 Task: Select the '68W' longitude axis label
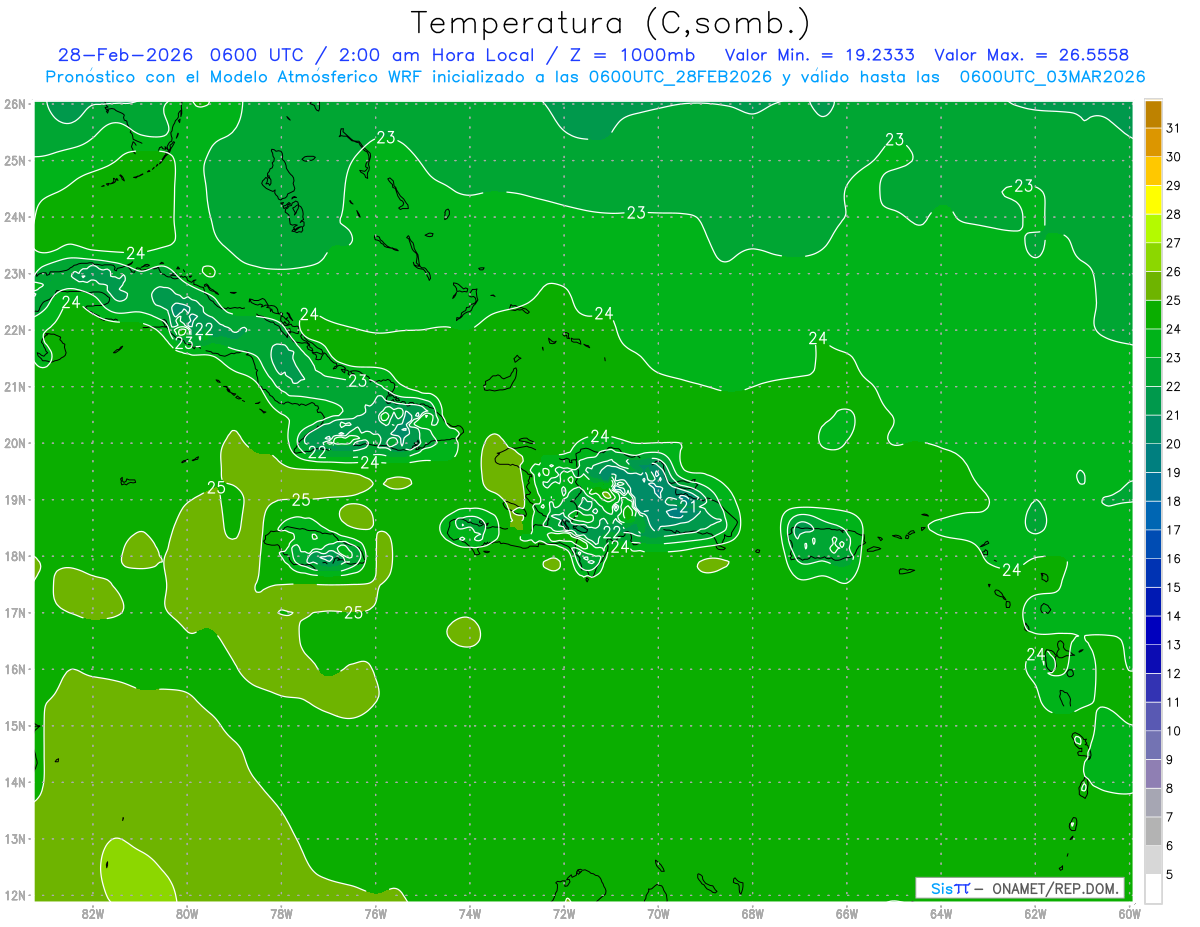click(x=753, y=912)
